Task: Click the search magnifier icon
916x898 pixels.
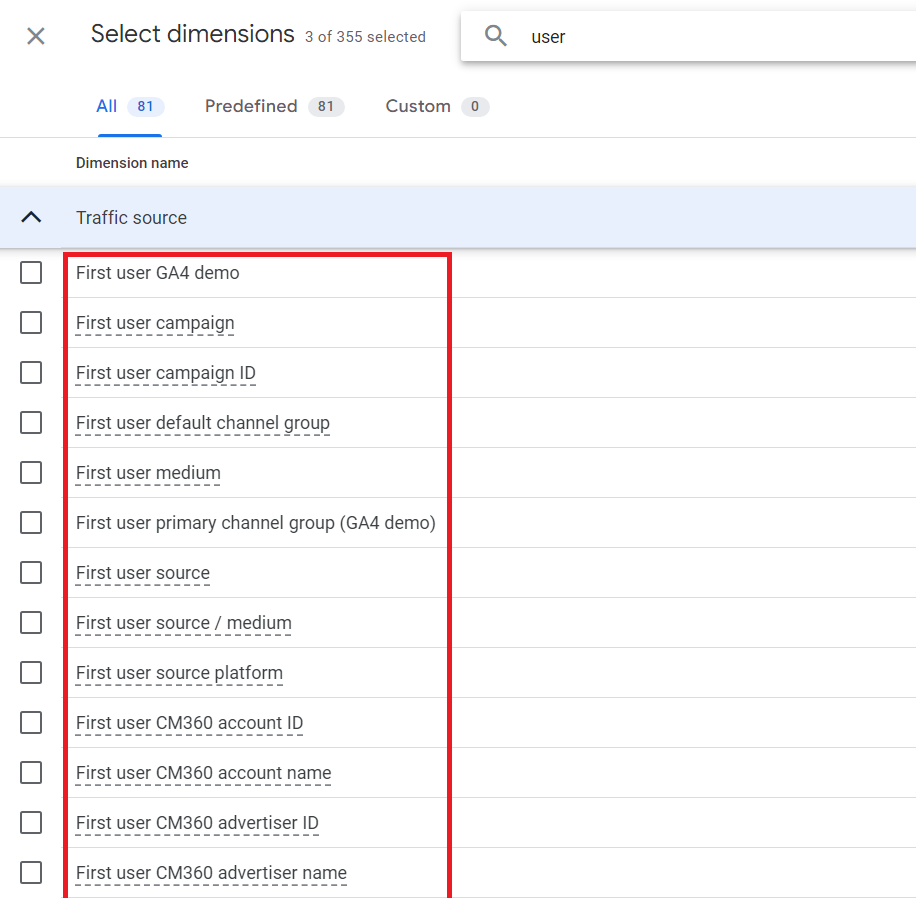Action: (x=496, y=35)
